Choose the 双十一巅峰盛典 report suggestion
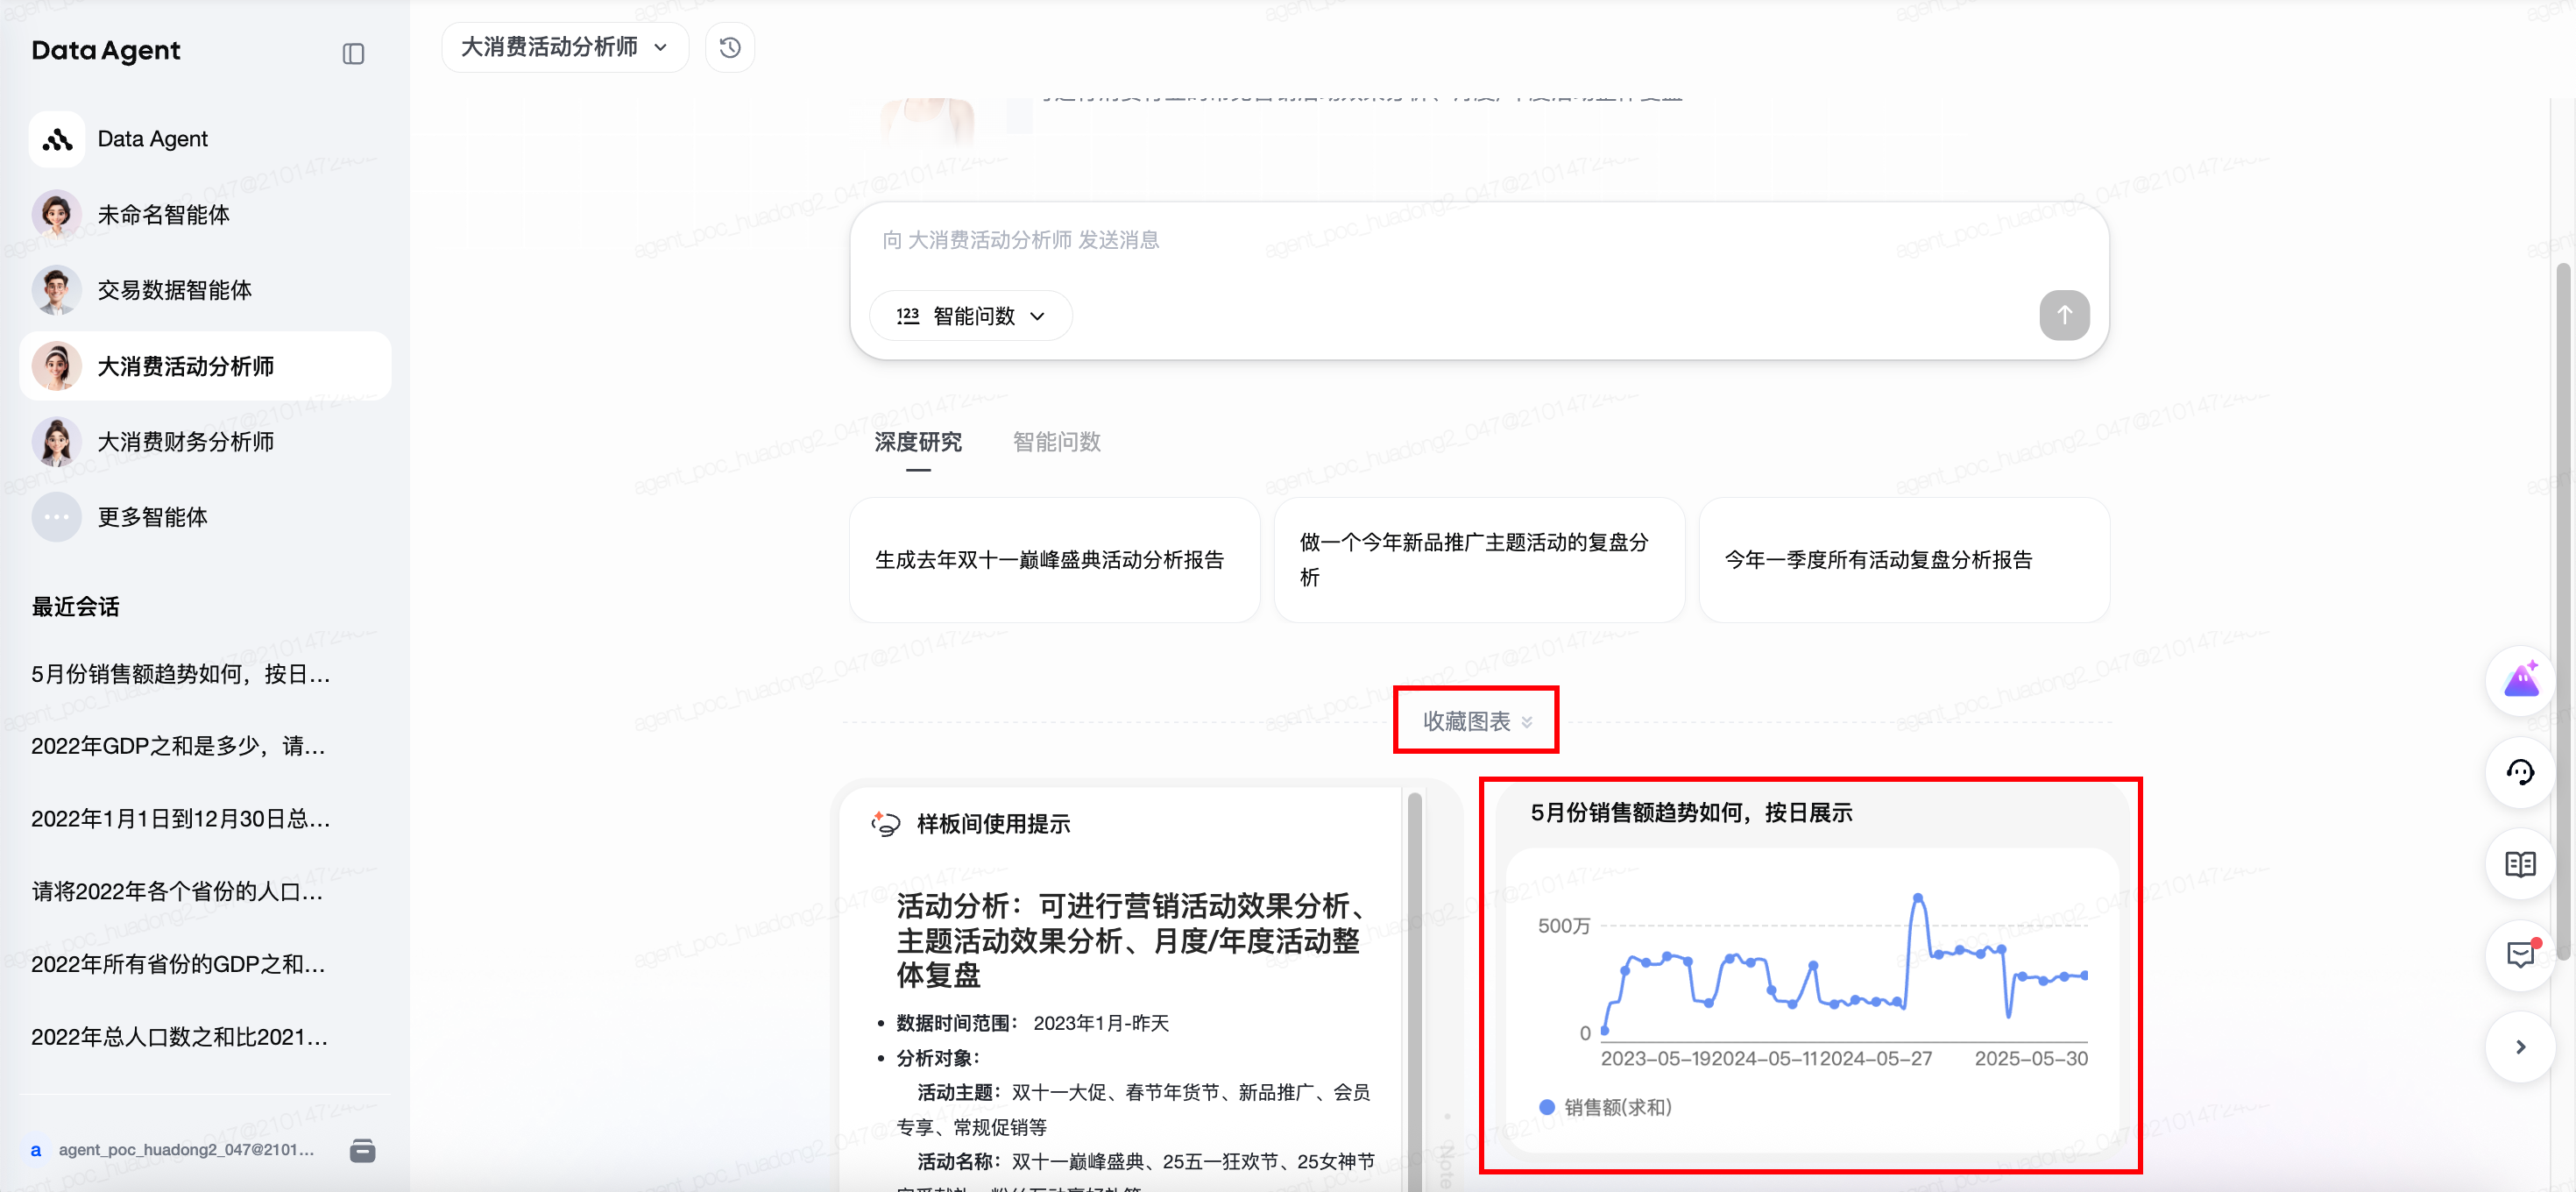2576x1192 pixels. click(x=1053, y=560)
